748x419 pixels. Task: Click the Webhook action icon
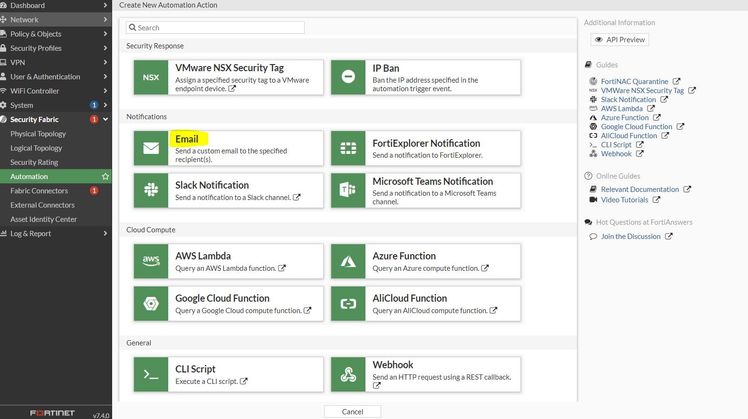coord(348,374)
